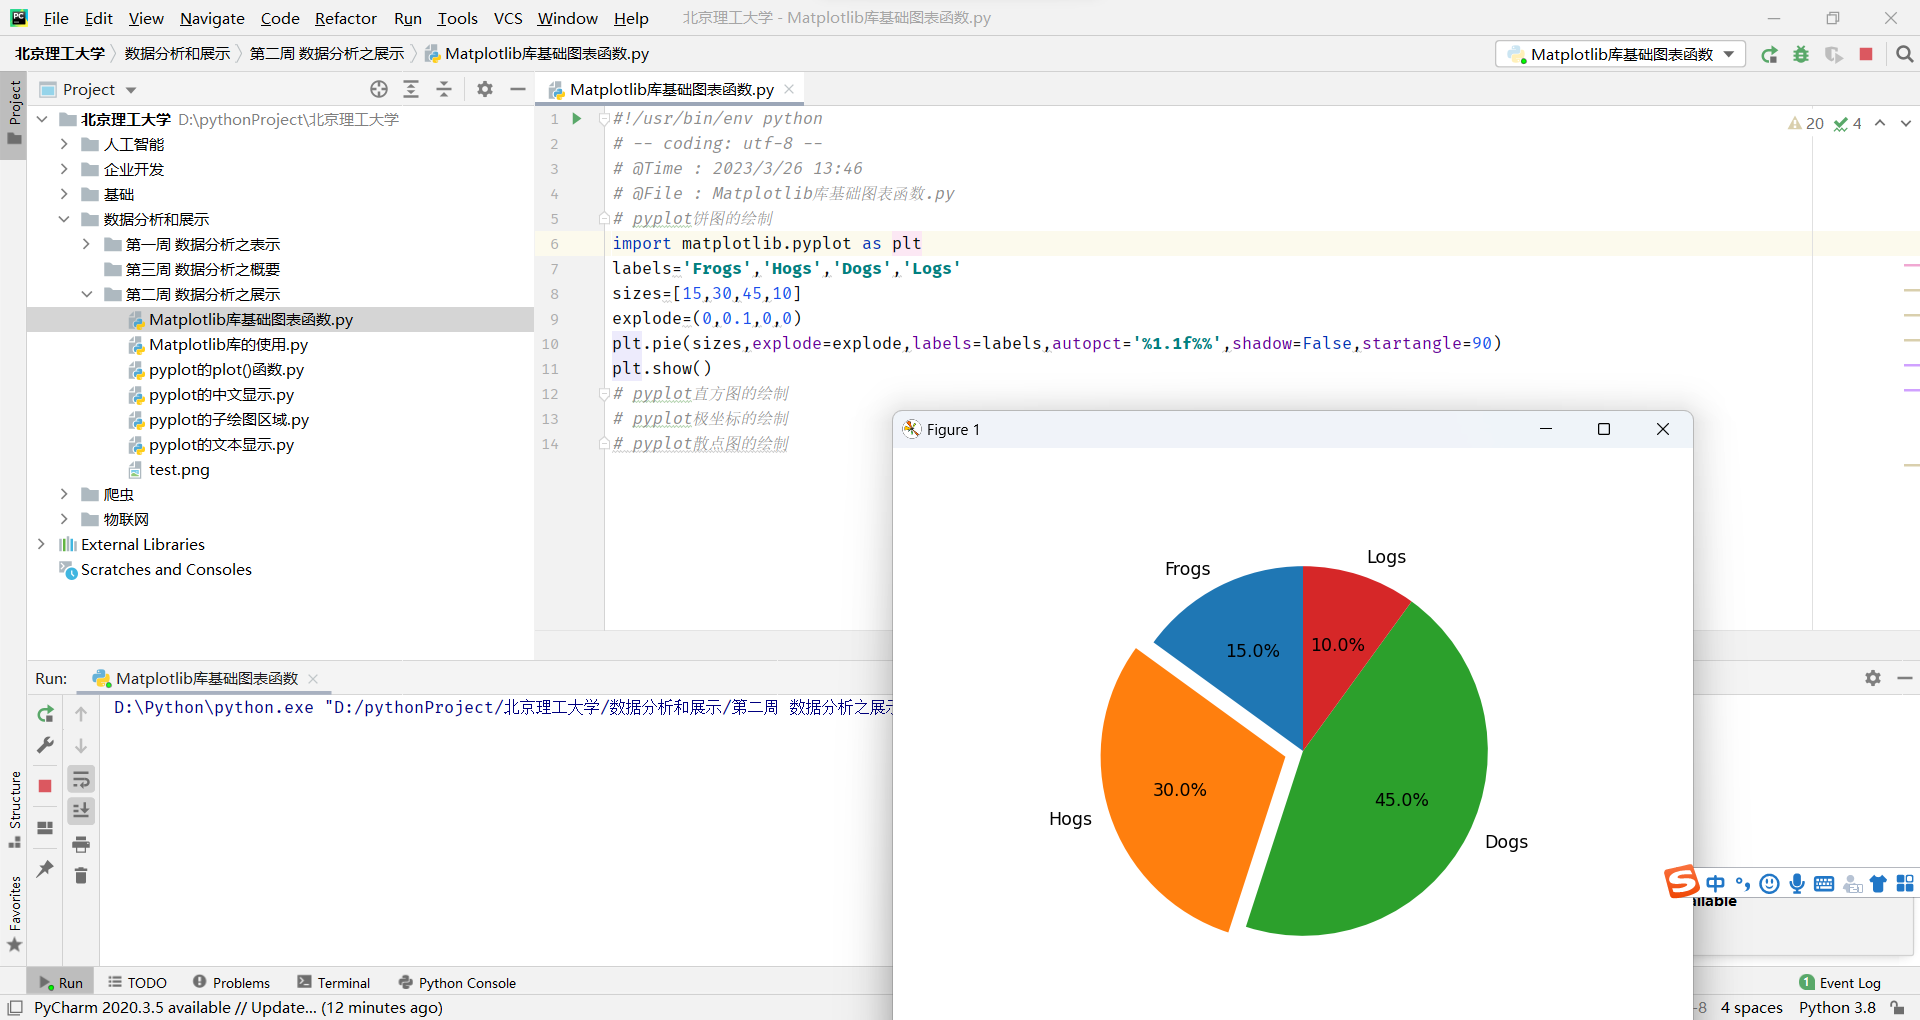Select pyplot的中文显示.py in project tree

tap(221, 394)
